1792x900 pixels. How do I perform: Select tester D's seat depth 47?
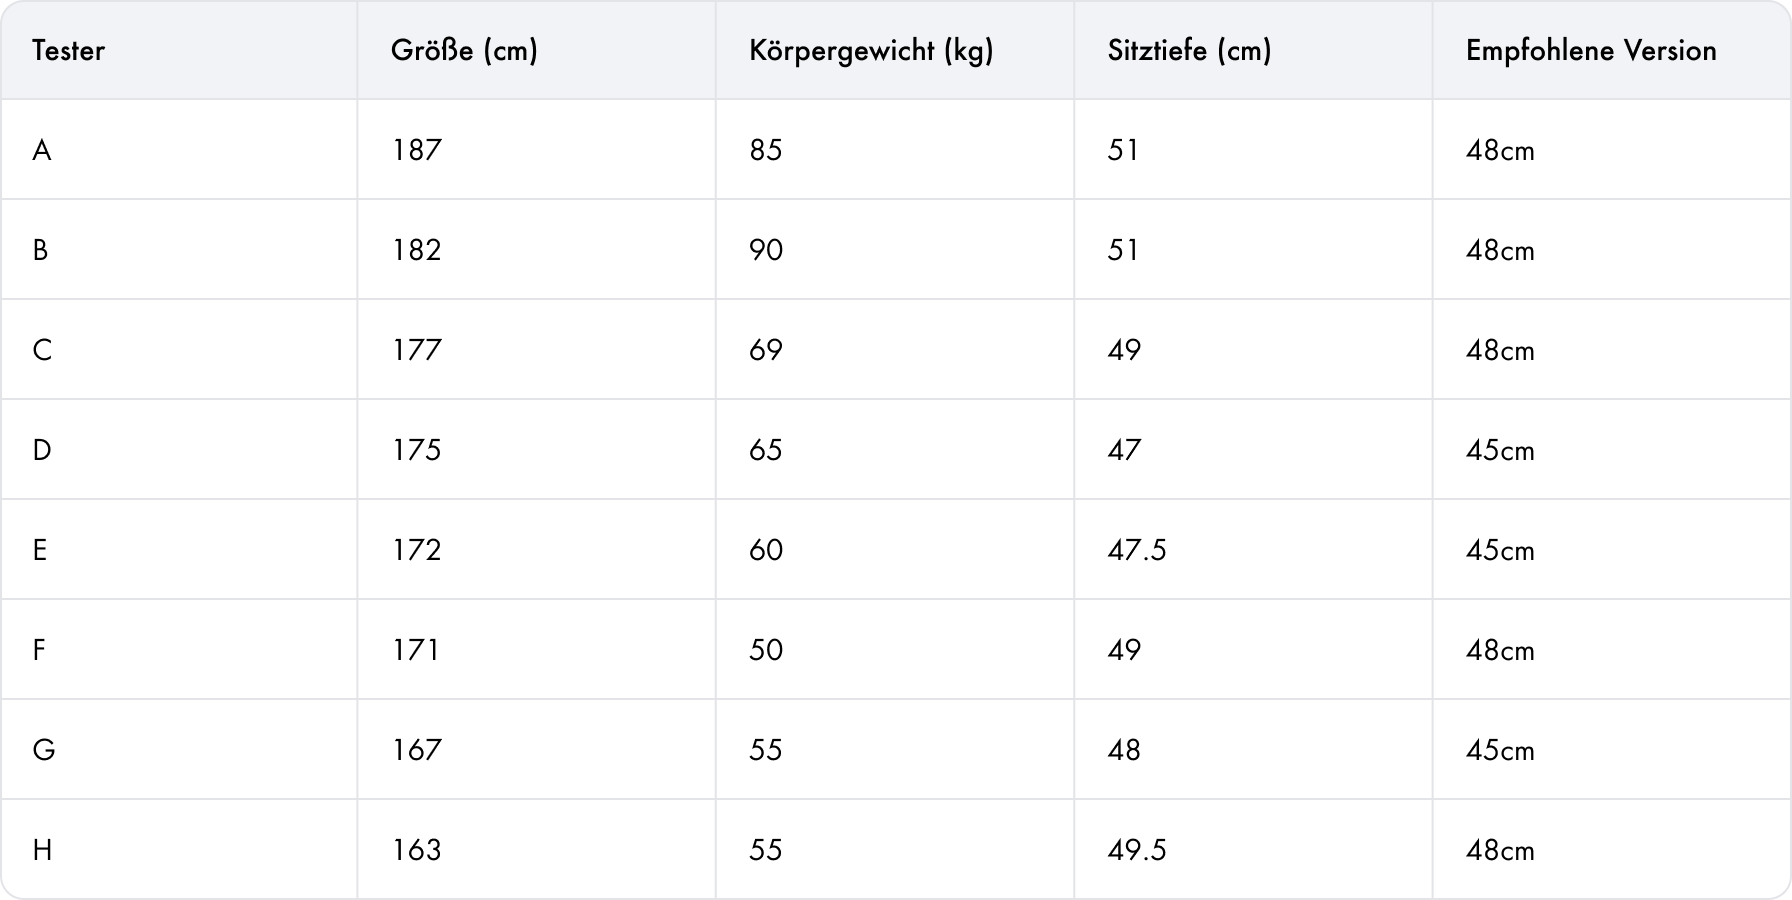[x=1124, y=450]
